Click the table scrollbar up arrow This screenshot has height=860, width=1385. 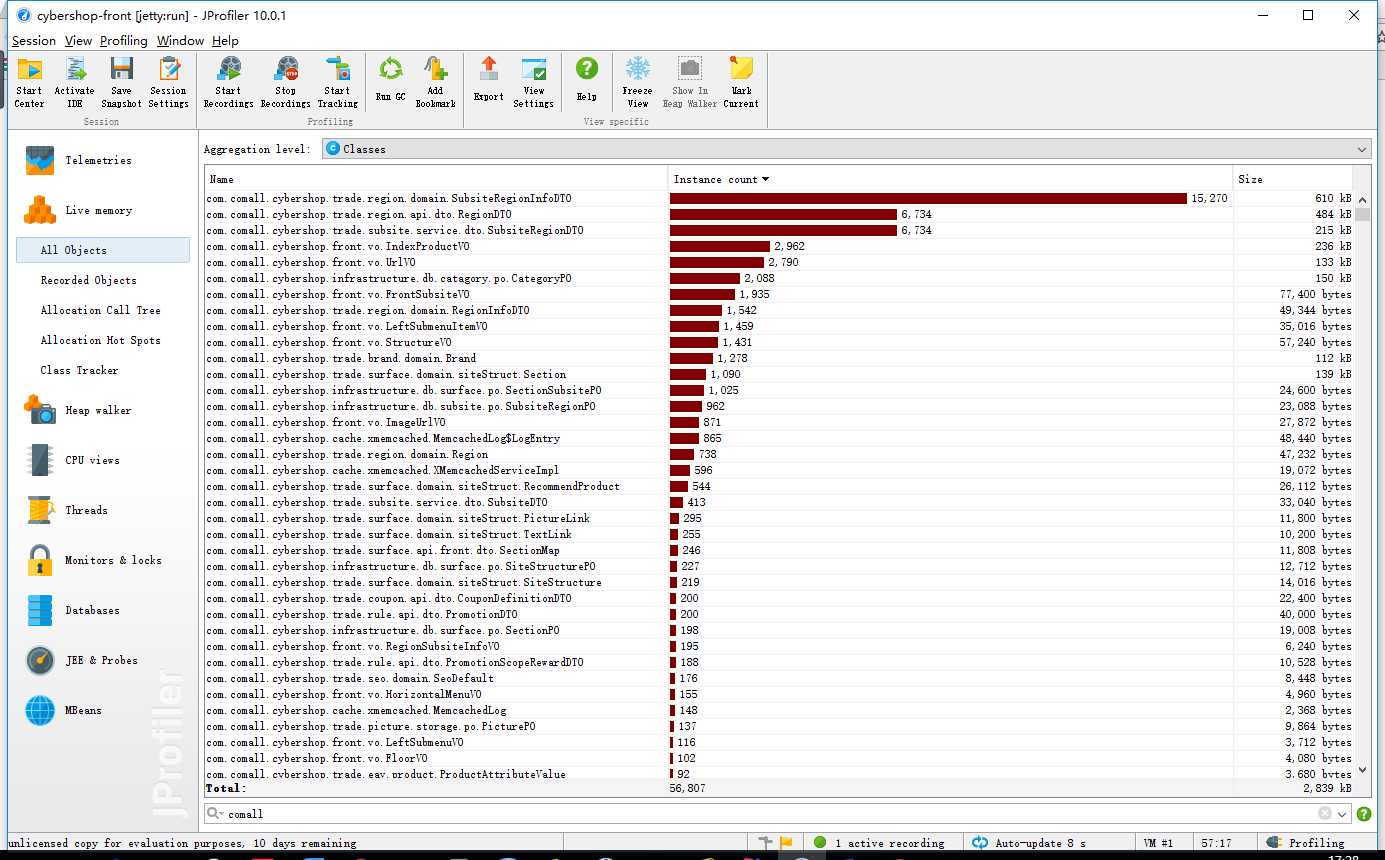[x=1362, y=198]
